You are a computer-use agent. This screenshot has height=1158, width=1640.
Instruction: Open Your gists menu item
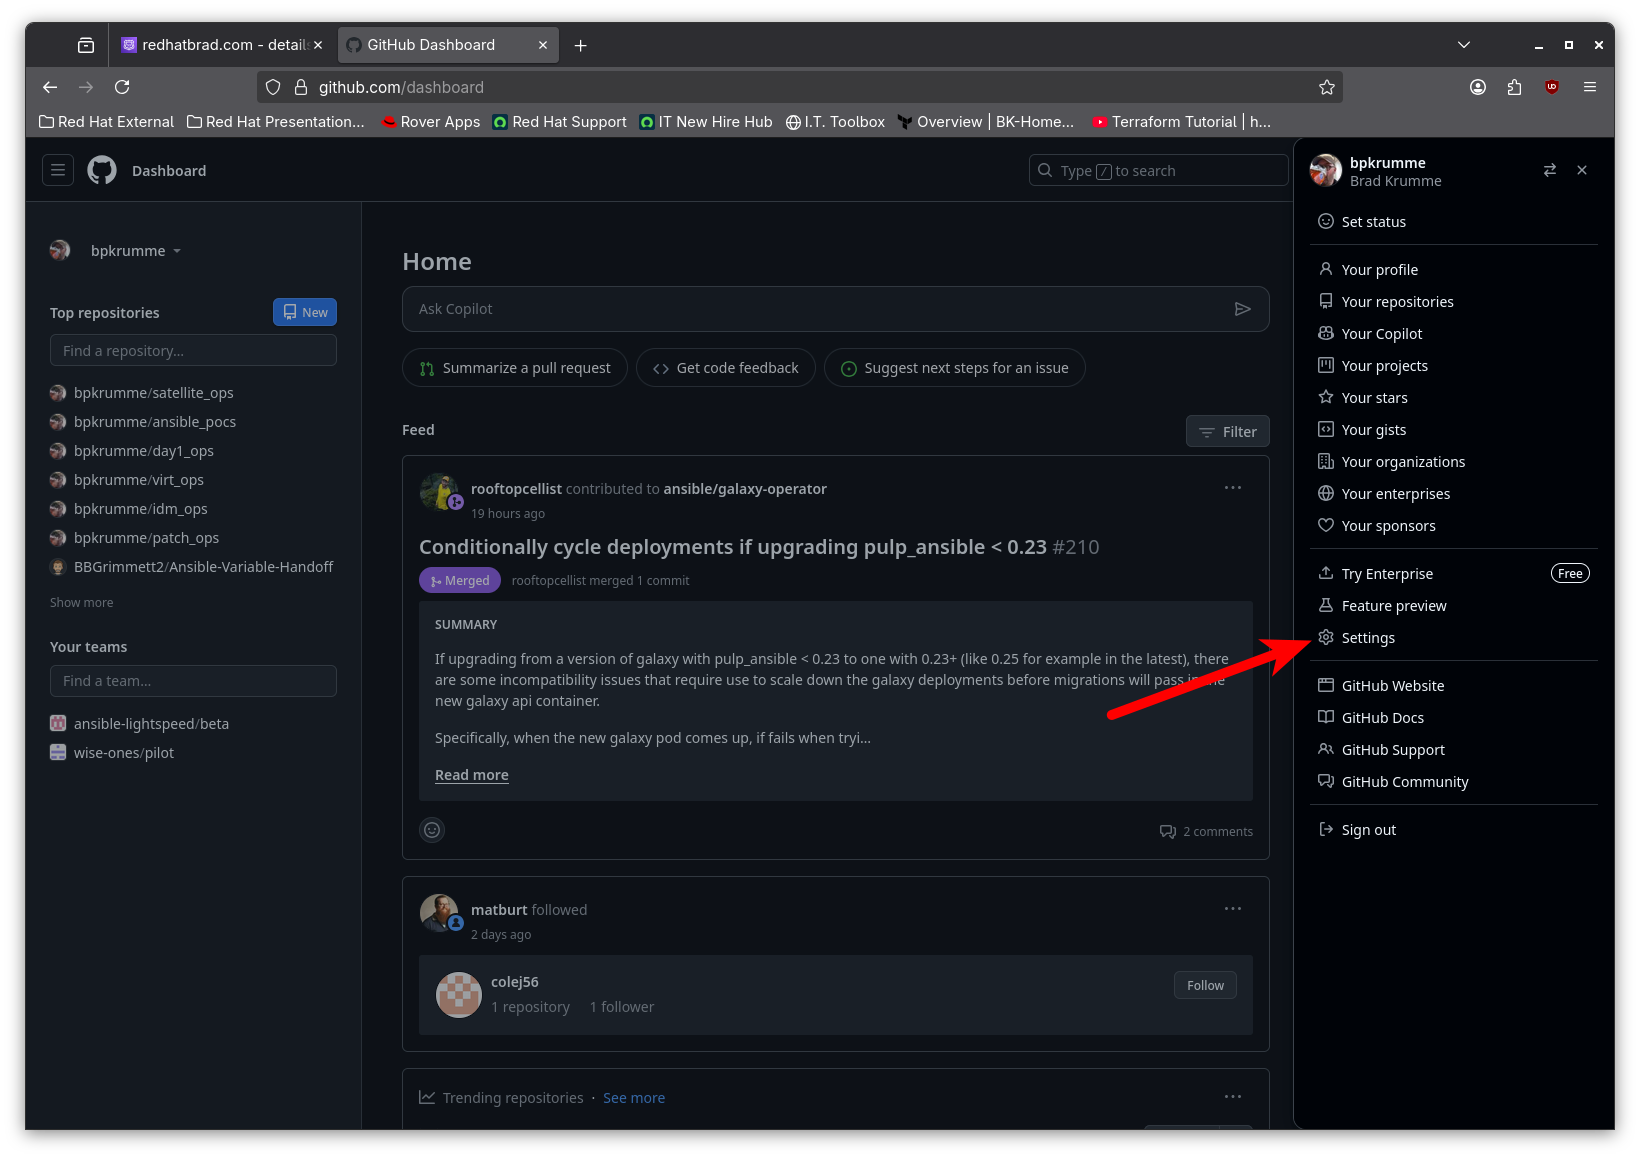[x=1454, y=429]
